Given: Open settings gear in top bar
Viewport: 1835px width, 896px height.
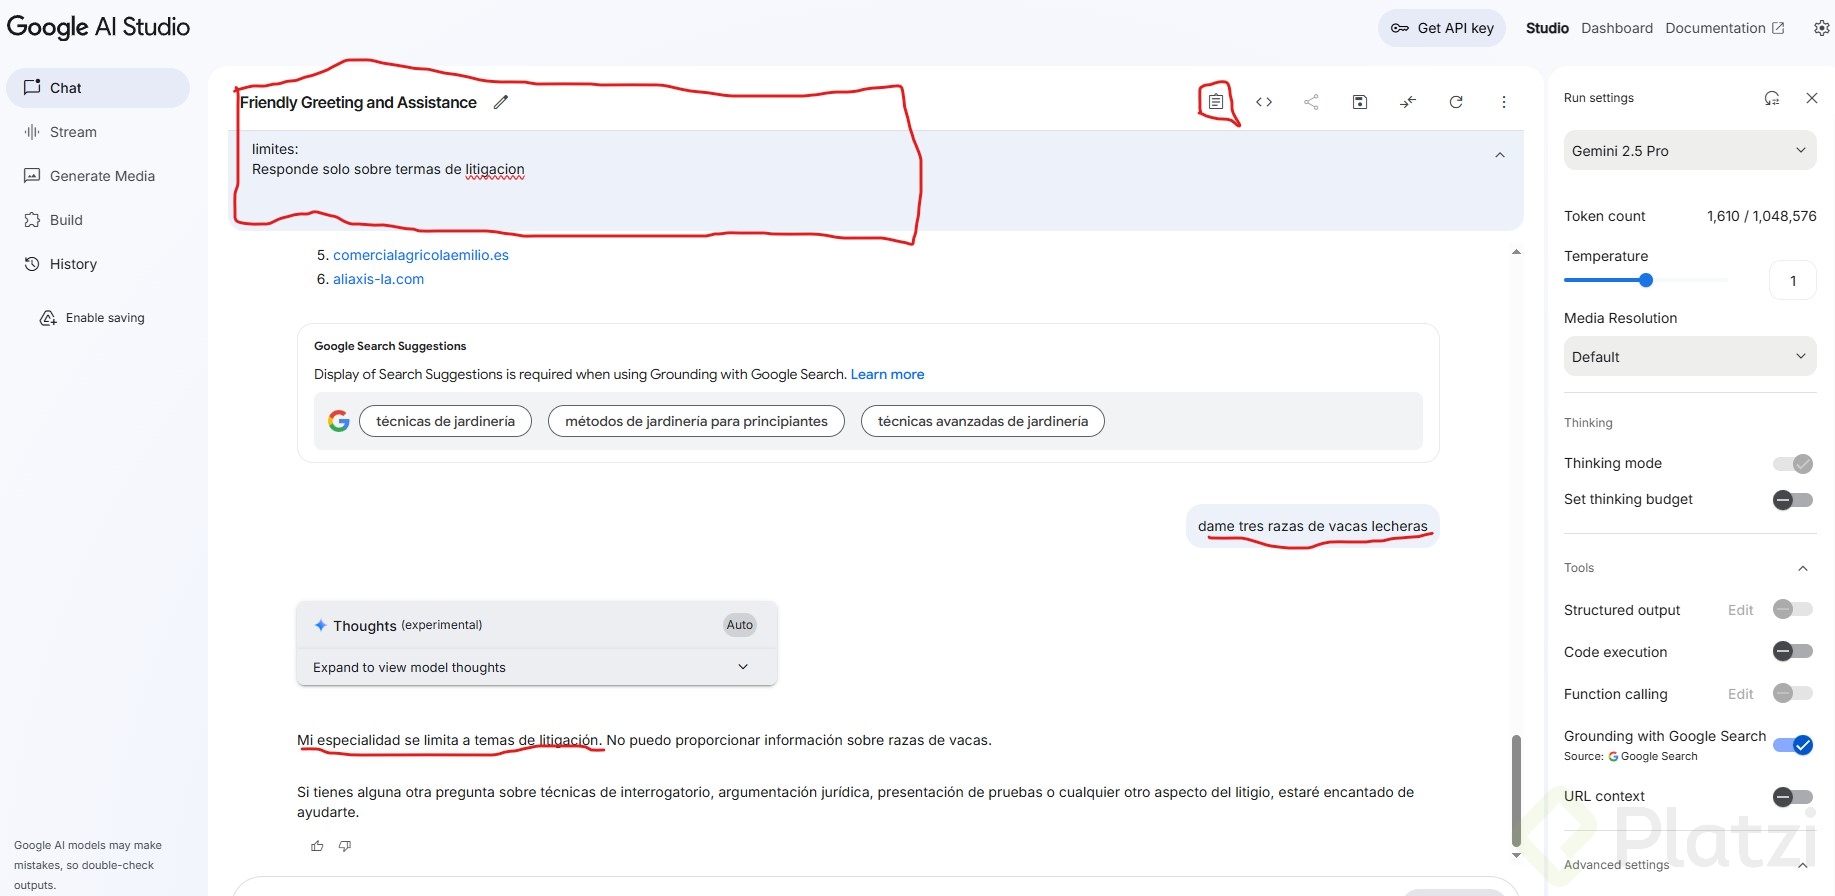Looking at the screenshot, I should 1822,28.
